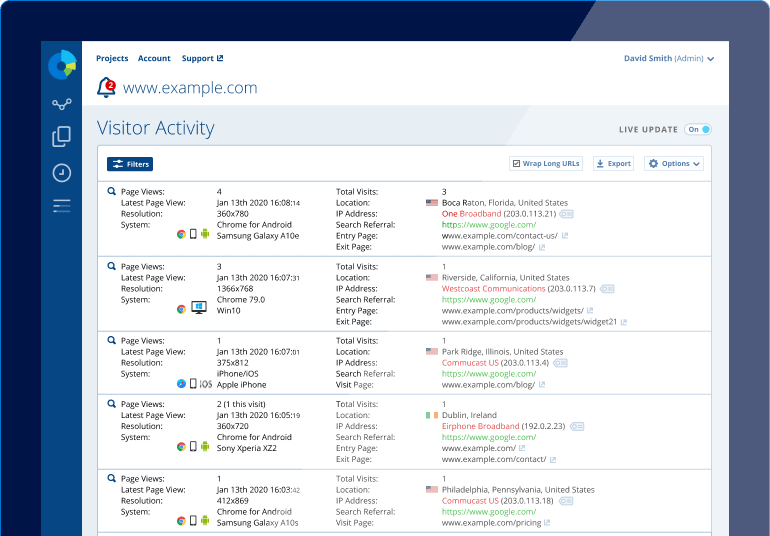Open the clock sidebar icon
The height and width of the screenshot is (536, 770).
[x=61, y=173]
